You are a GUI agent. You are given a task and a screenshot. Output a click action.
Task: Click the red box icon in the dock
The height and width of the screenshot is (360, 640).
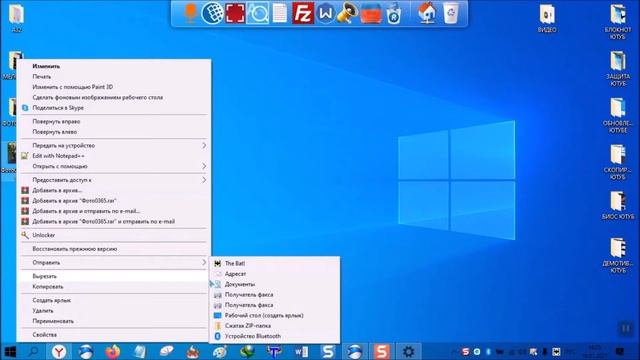click(371, 13)
